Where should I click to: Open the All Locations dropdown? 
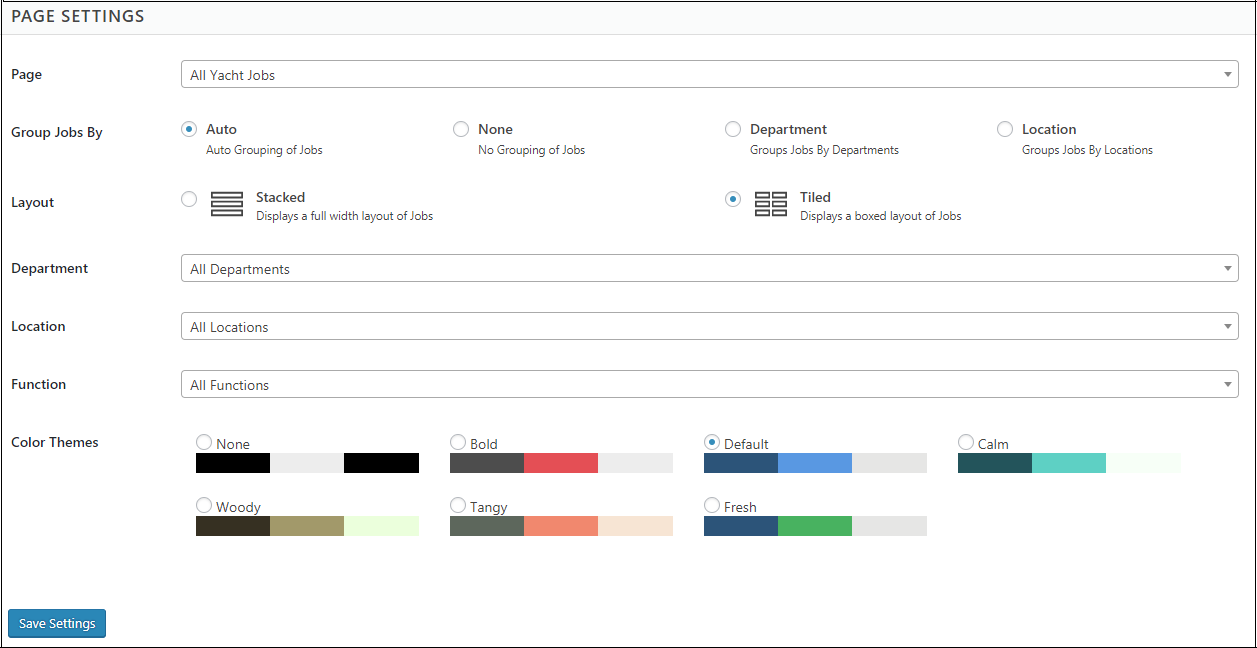pos(709,327)
